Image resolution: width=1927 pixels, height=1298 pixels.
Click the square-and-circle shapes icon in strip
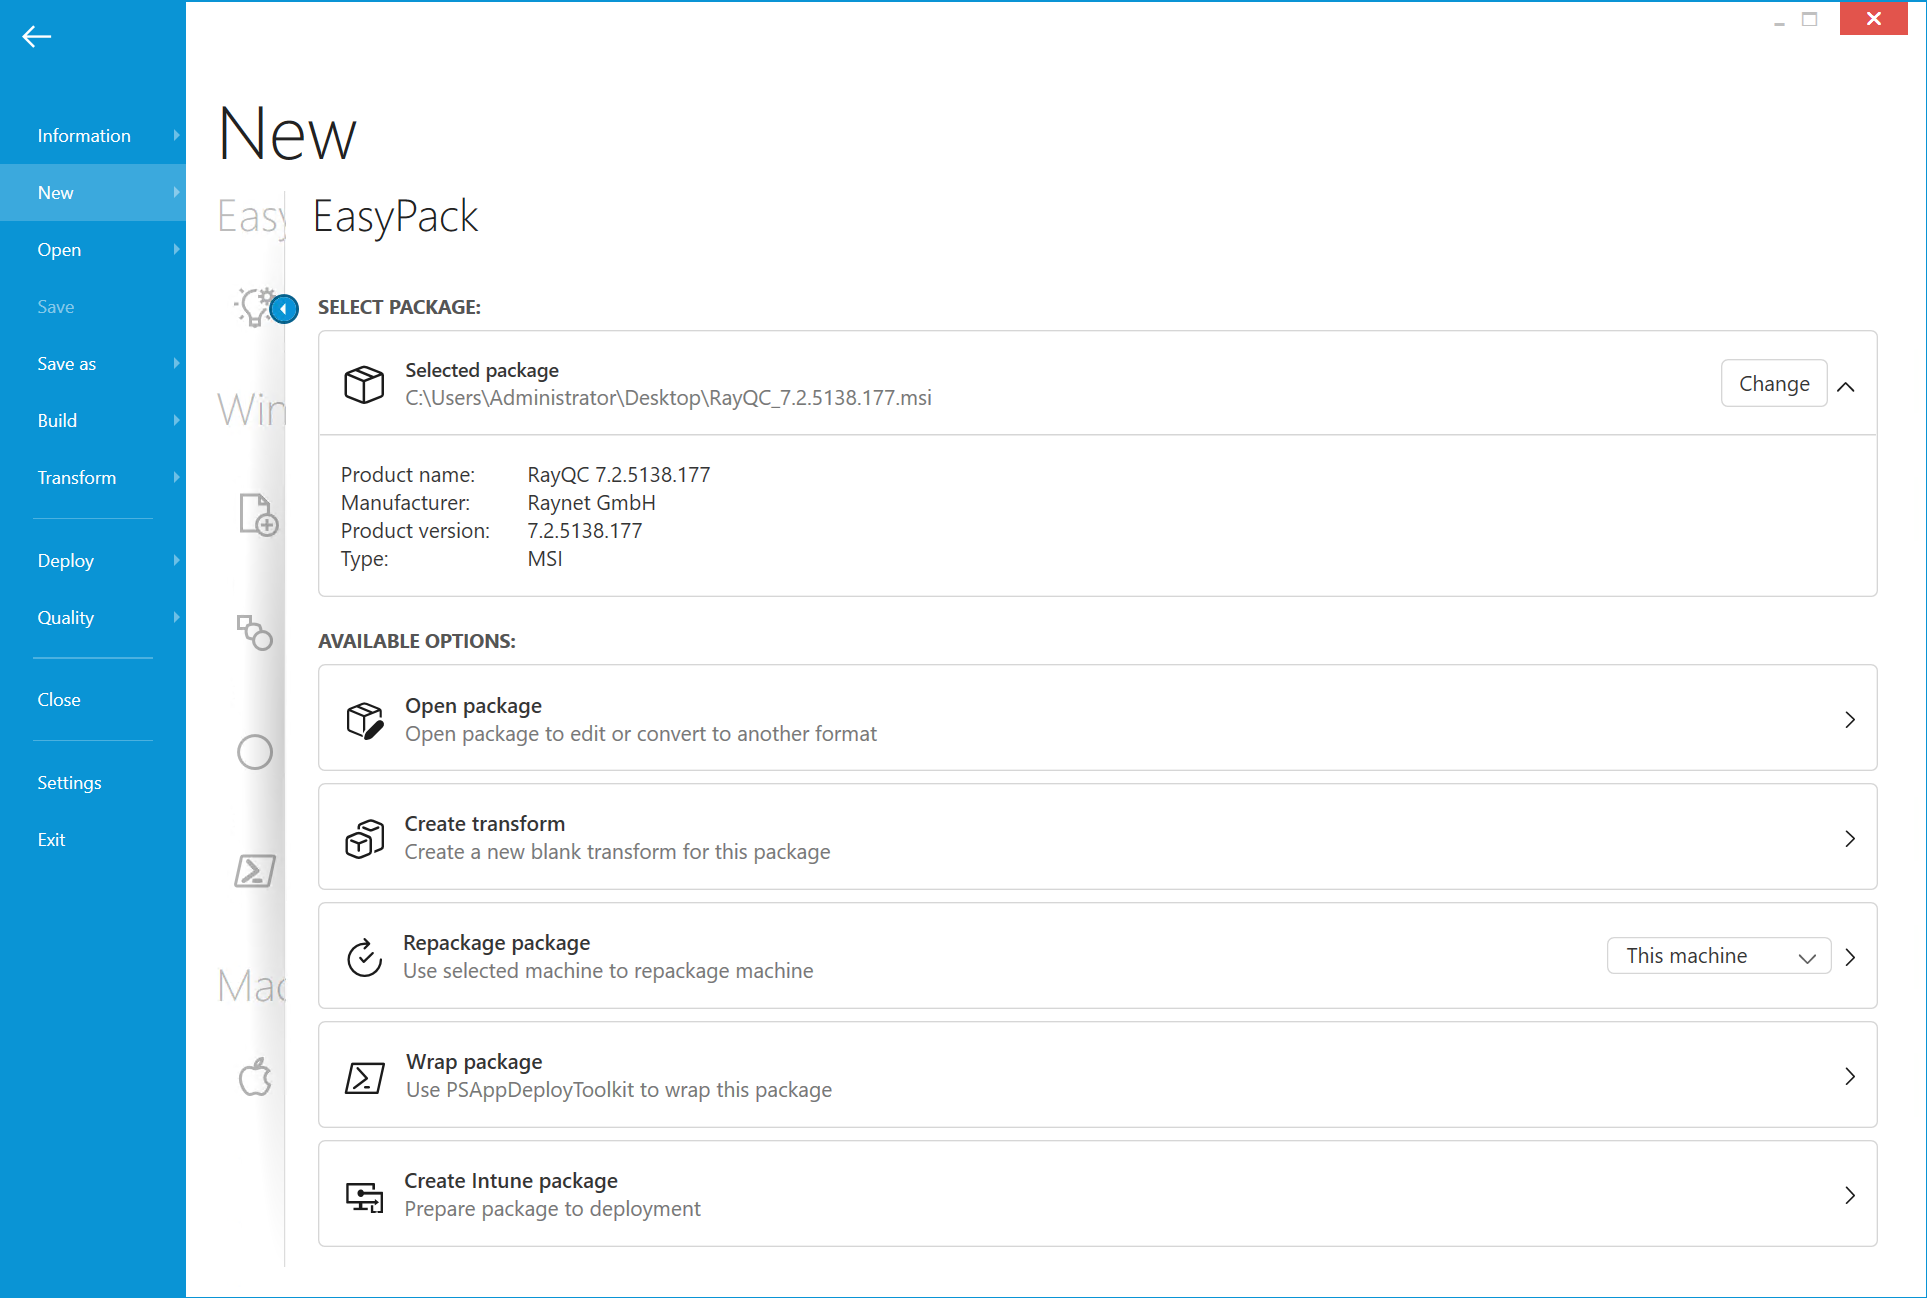click(x=255, y=633)
